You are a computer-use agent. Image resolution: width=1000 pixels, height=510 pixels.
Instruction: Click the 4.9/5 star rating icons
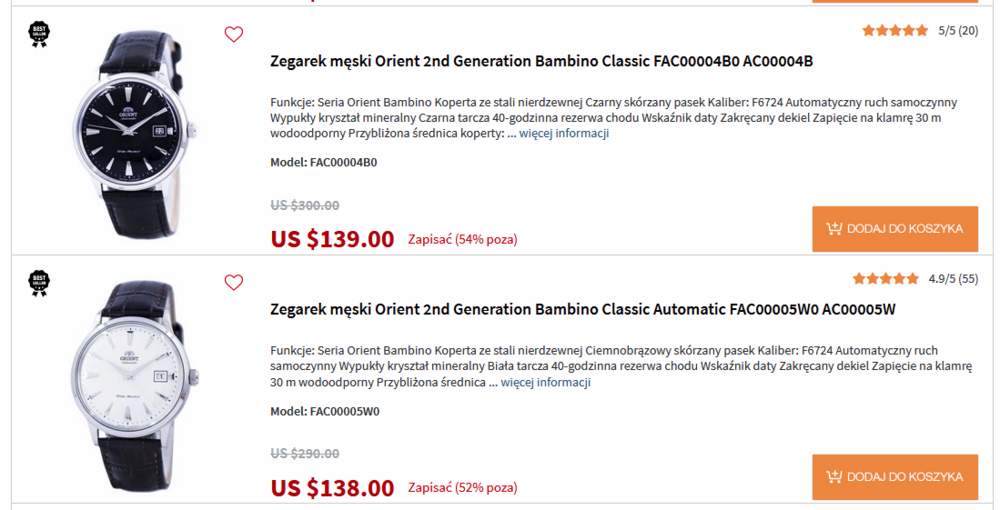click(886, 279)
